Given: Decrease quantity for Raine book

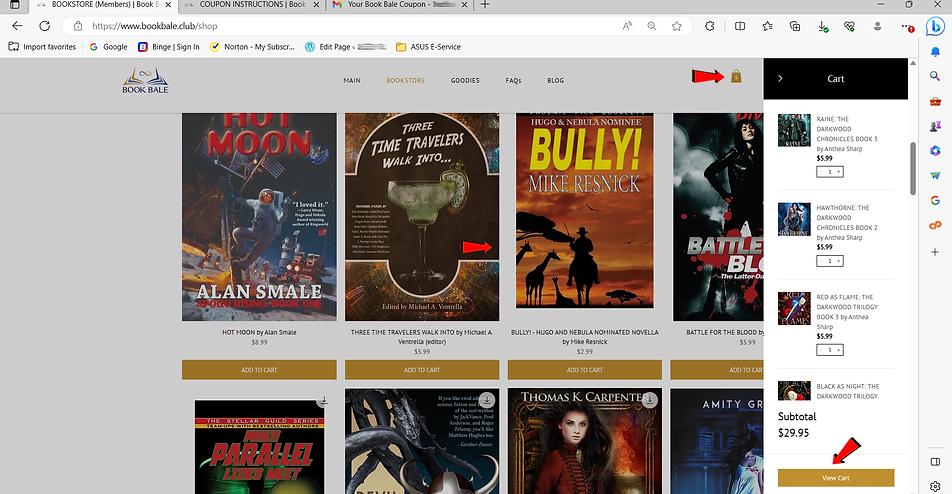Looking at the screenshot, I should [821, 172].
